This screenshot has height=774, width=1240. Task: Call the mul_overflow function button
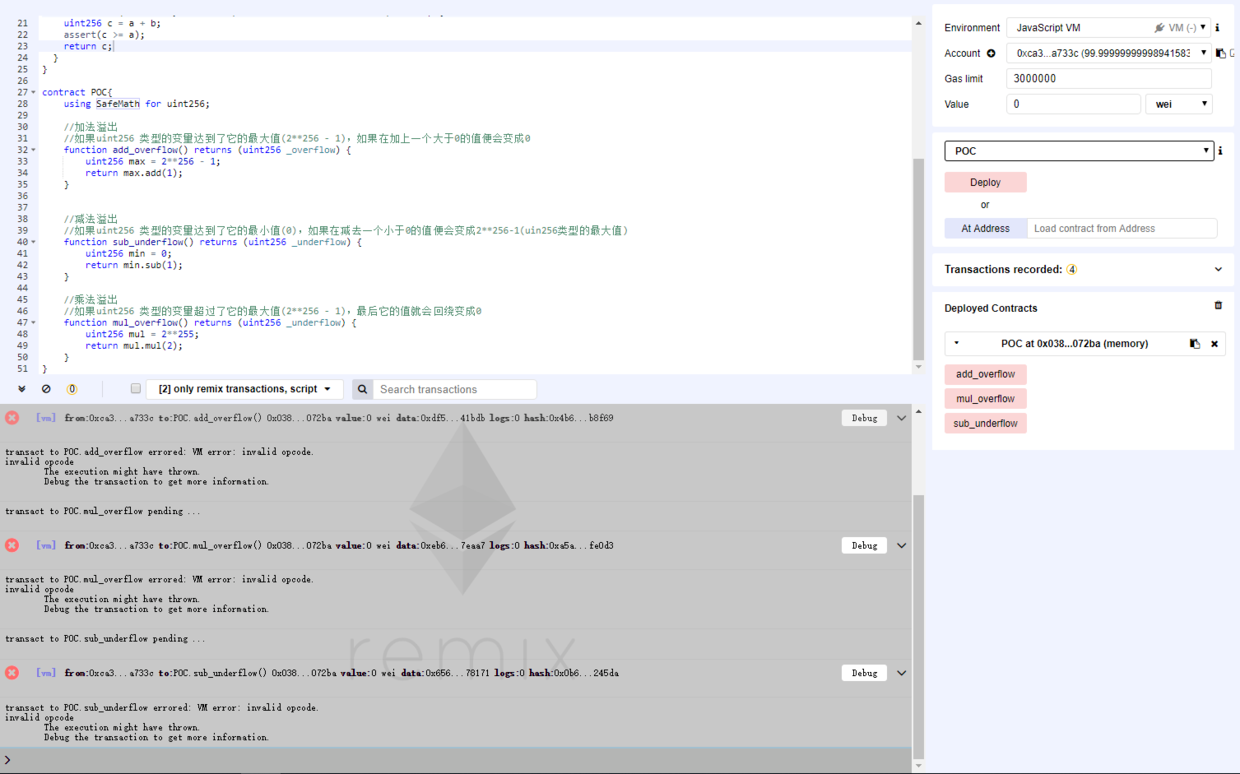coord(985,399)
